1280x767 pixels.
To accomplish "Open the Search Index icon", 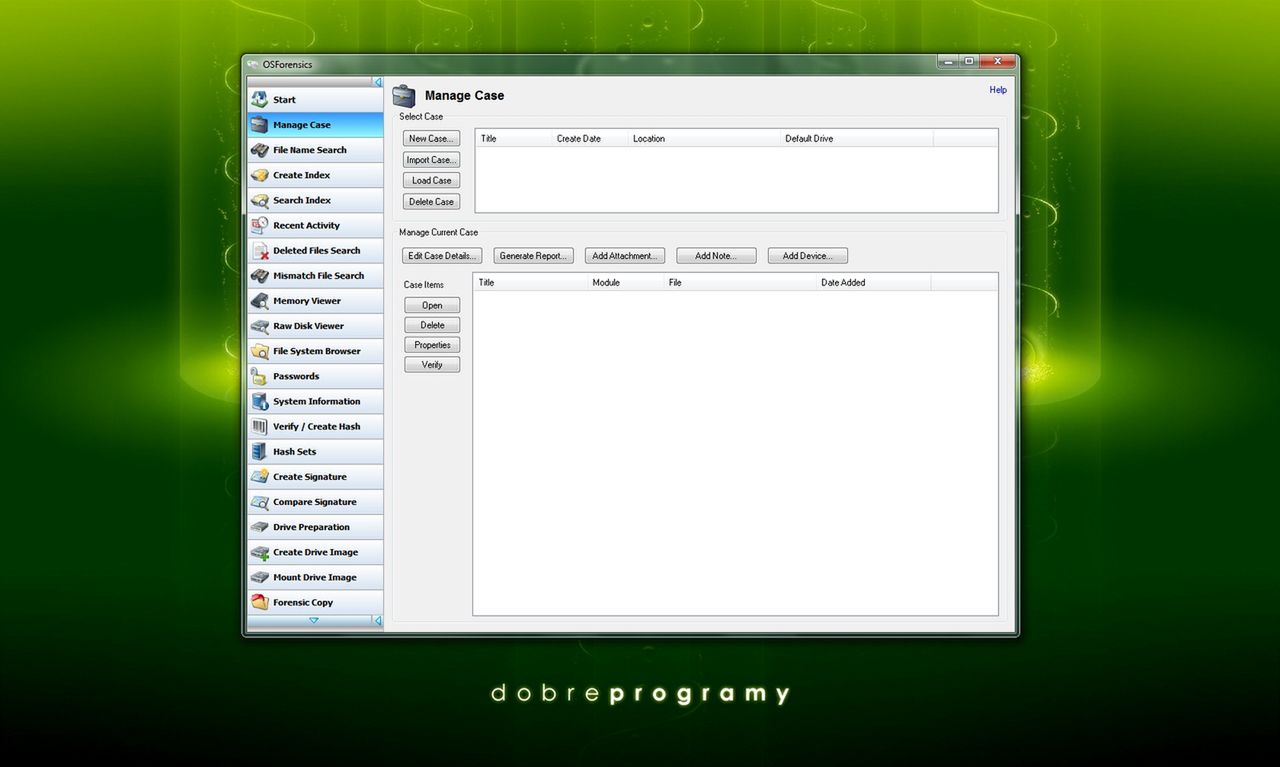I will (259, 200).
